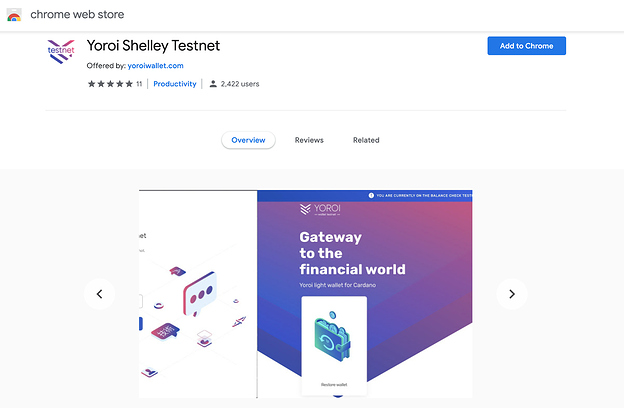Image resolution: width=624 pixels, height=408 pixels.
Task: Open the Related tab
Action: click(366, 140)
